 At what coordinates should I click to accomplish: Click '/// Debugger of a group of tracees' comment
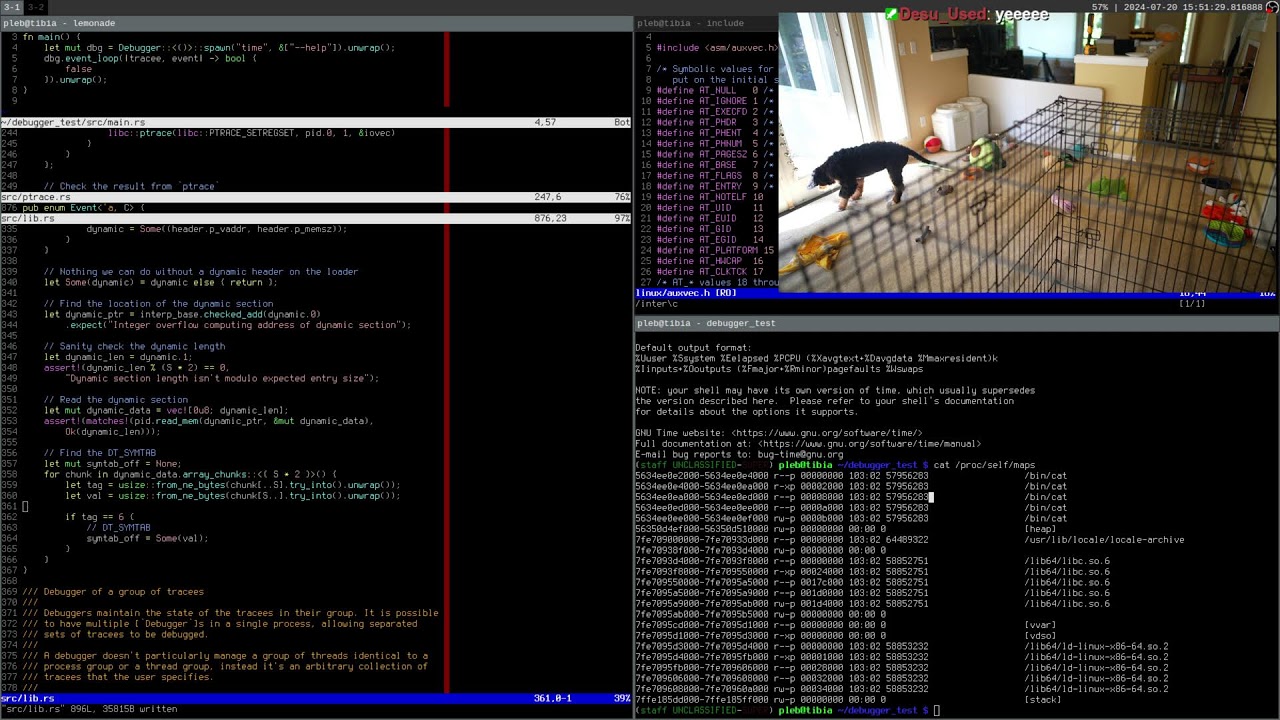coord(113,591)
